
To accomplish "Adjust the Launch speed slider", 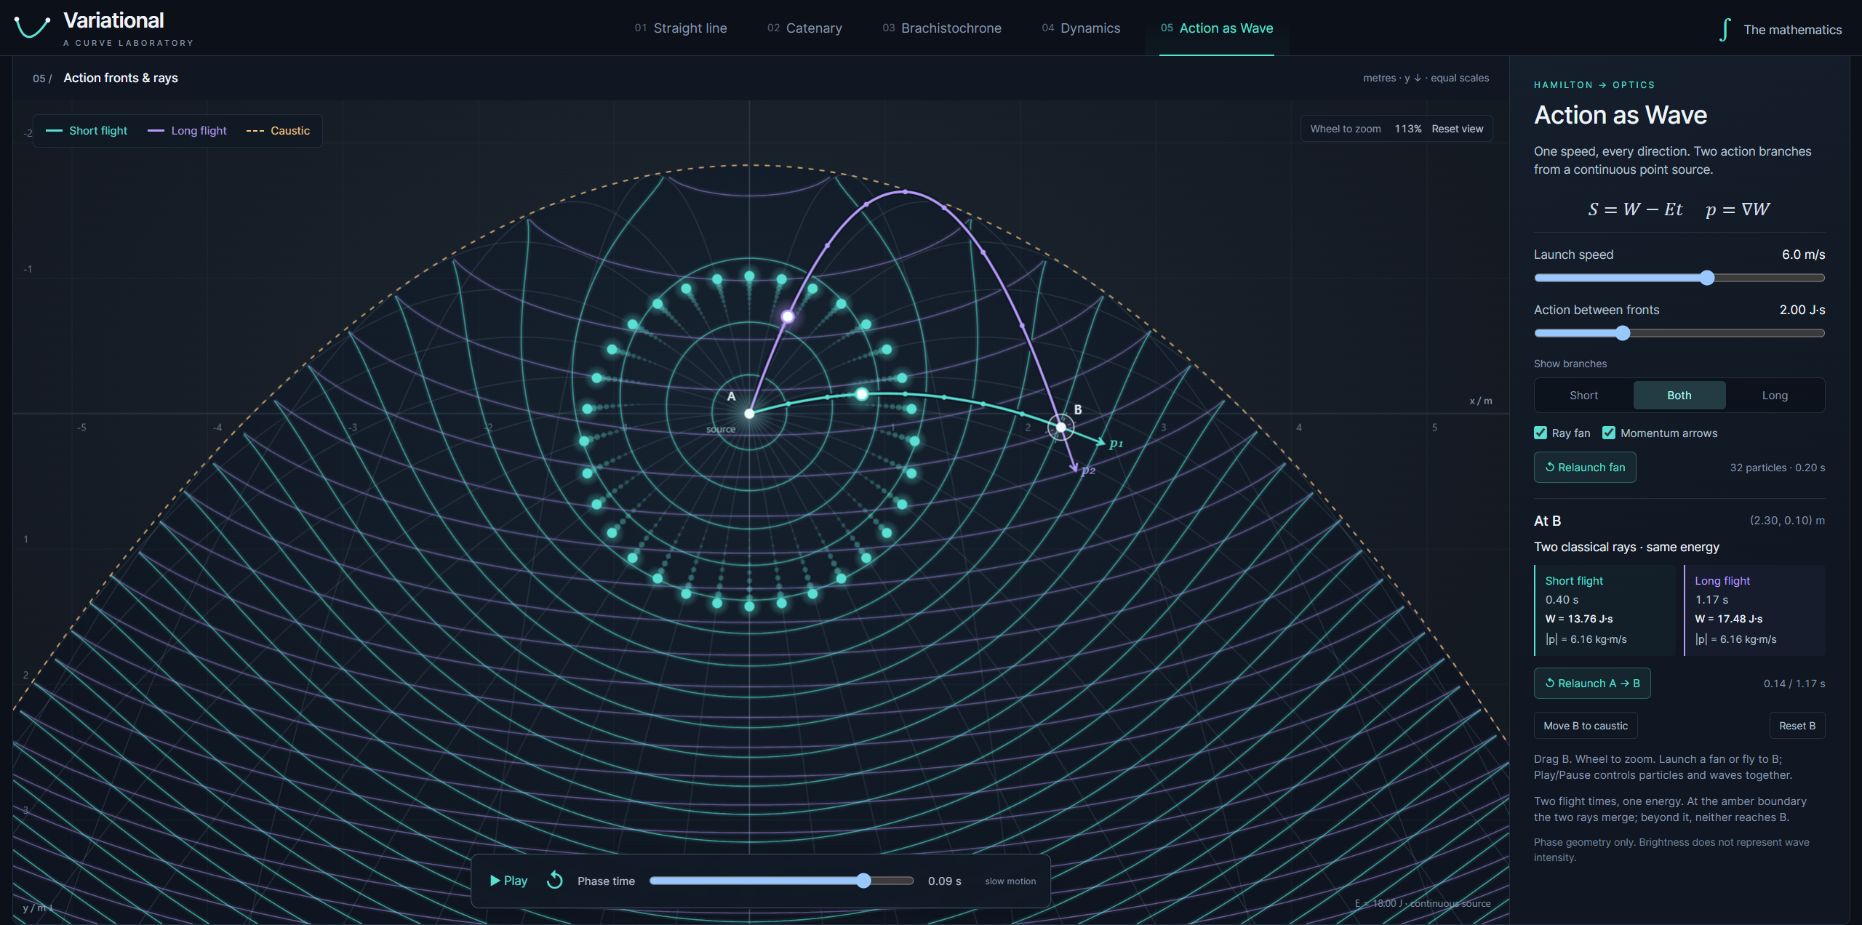I will [1679, 278].
